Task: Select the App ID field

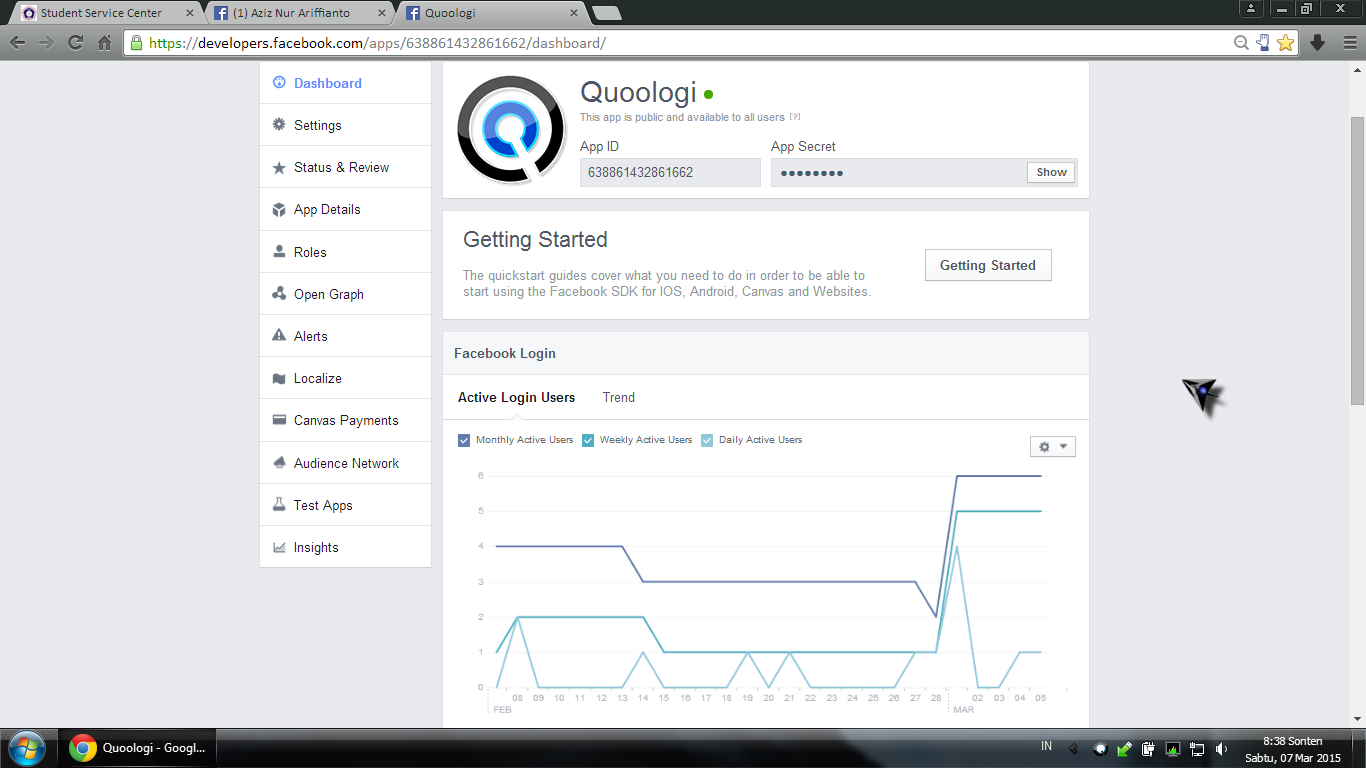Action: [670, 172]
